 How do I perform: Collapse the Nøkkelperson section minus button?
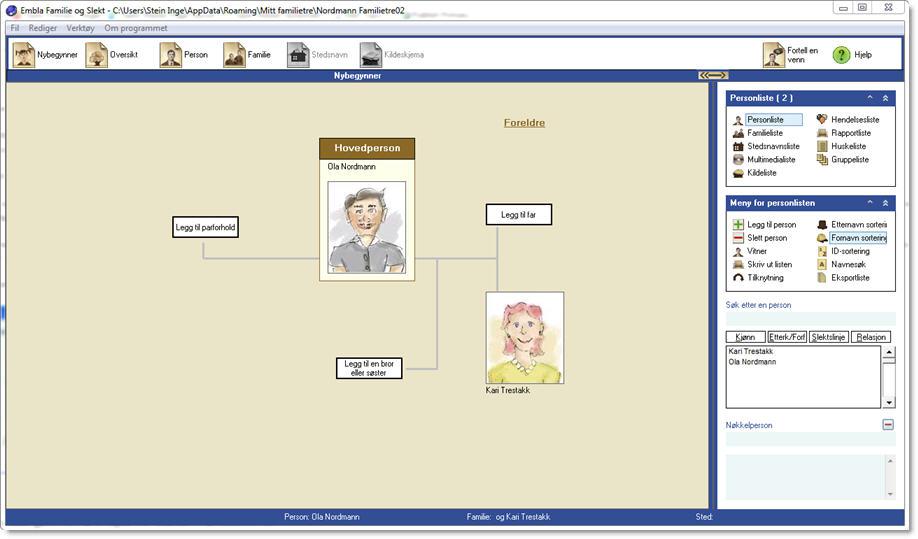click(887, 425)
